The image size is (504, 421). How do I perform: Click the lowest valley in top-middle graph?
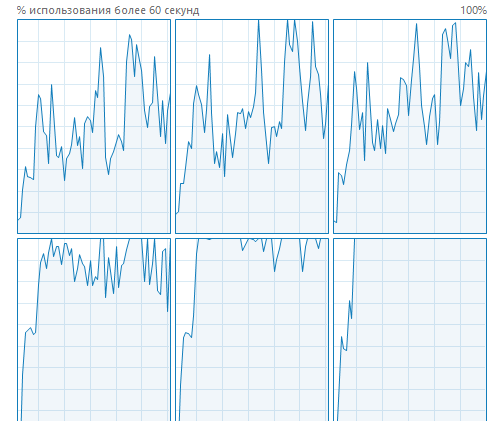(x=225, y=176)
